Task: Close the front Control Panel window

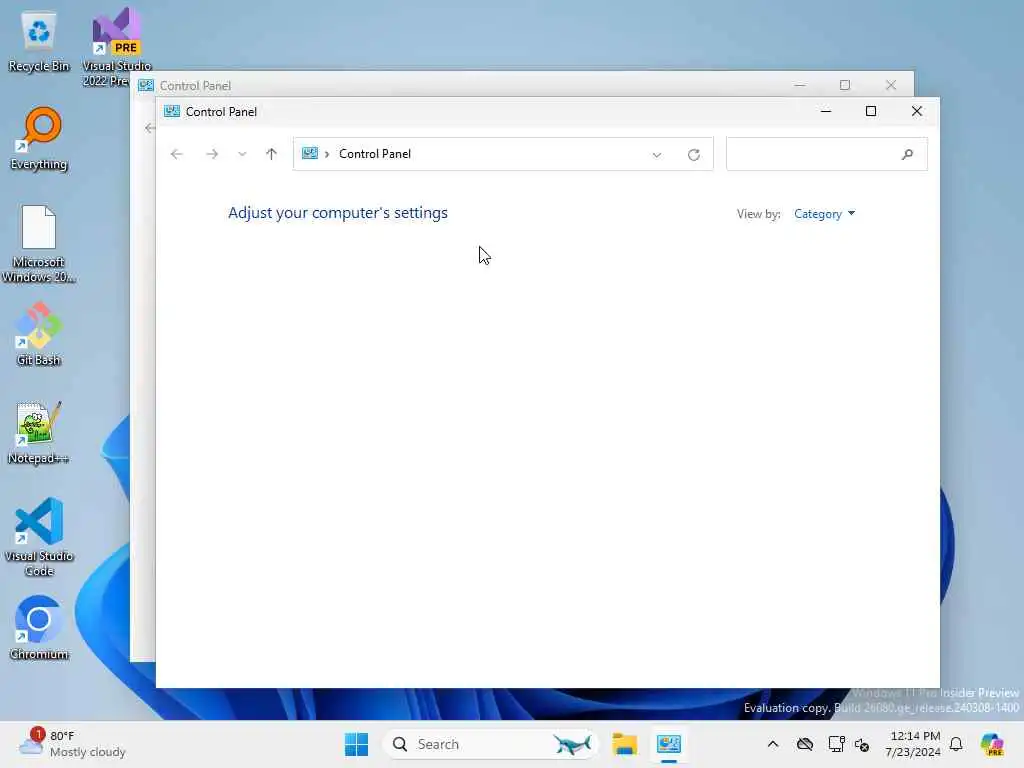Action: click(x=916, y=111)
